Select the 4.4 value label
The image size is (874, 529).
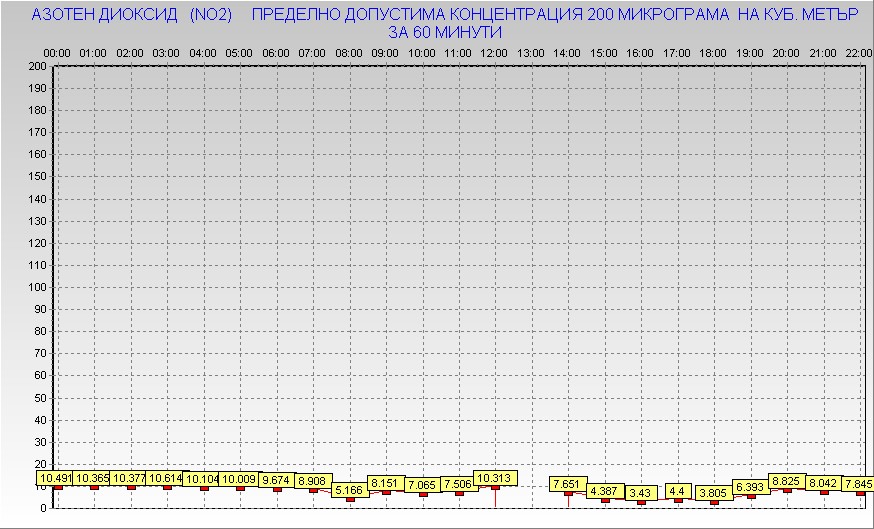[677, 491]
